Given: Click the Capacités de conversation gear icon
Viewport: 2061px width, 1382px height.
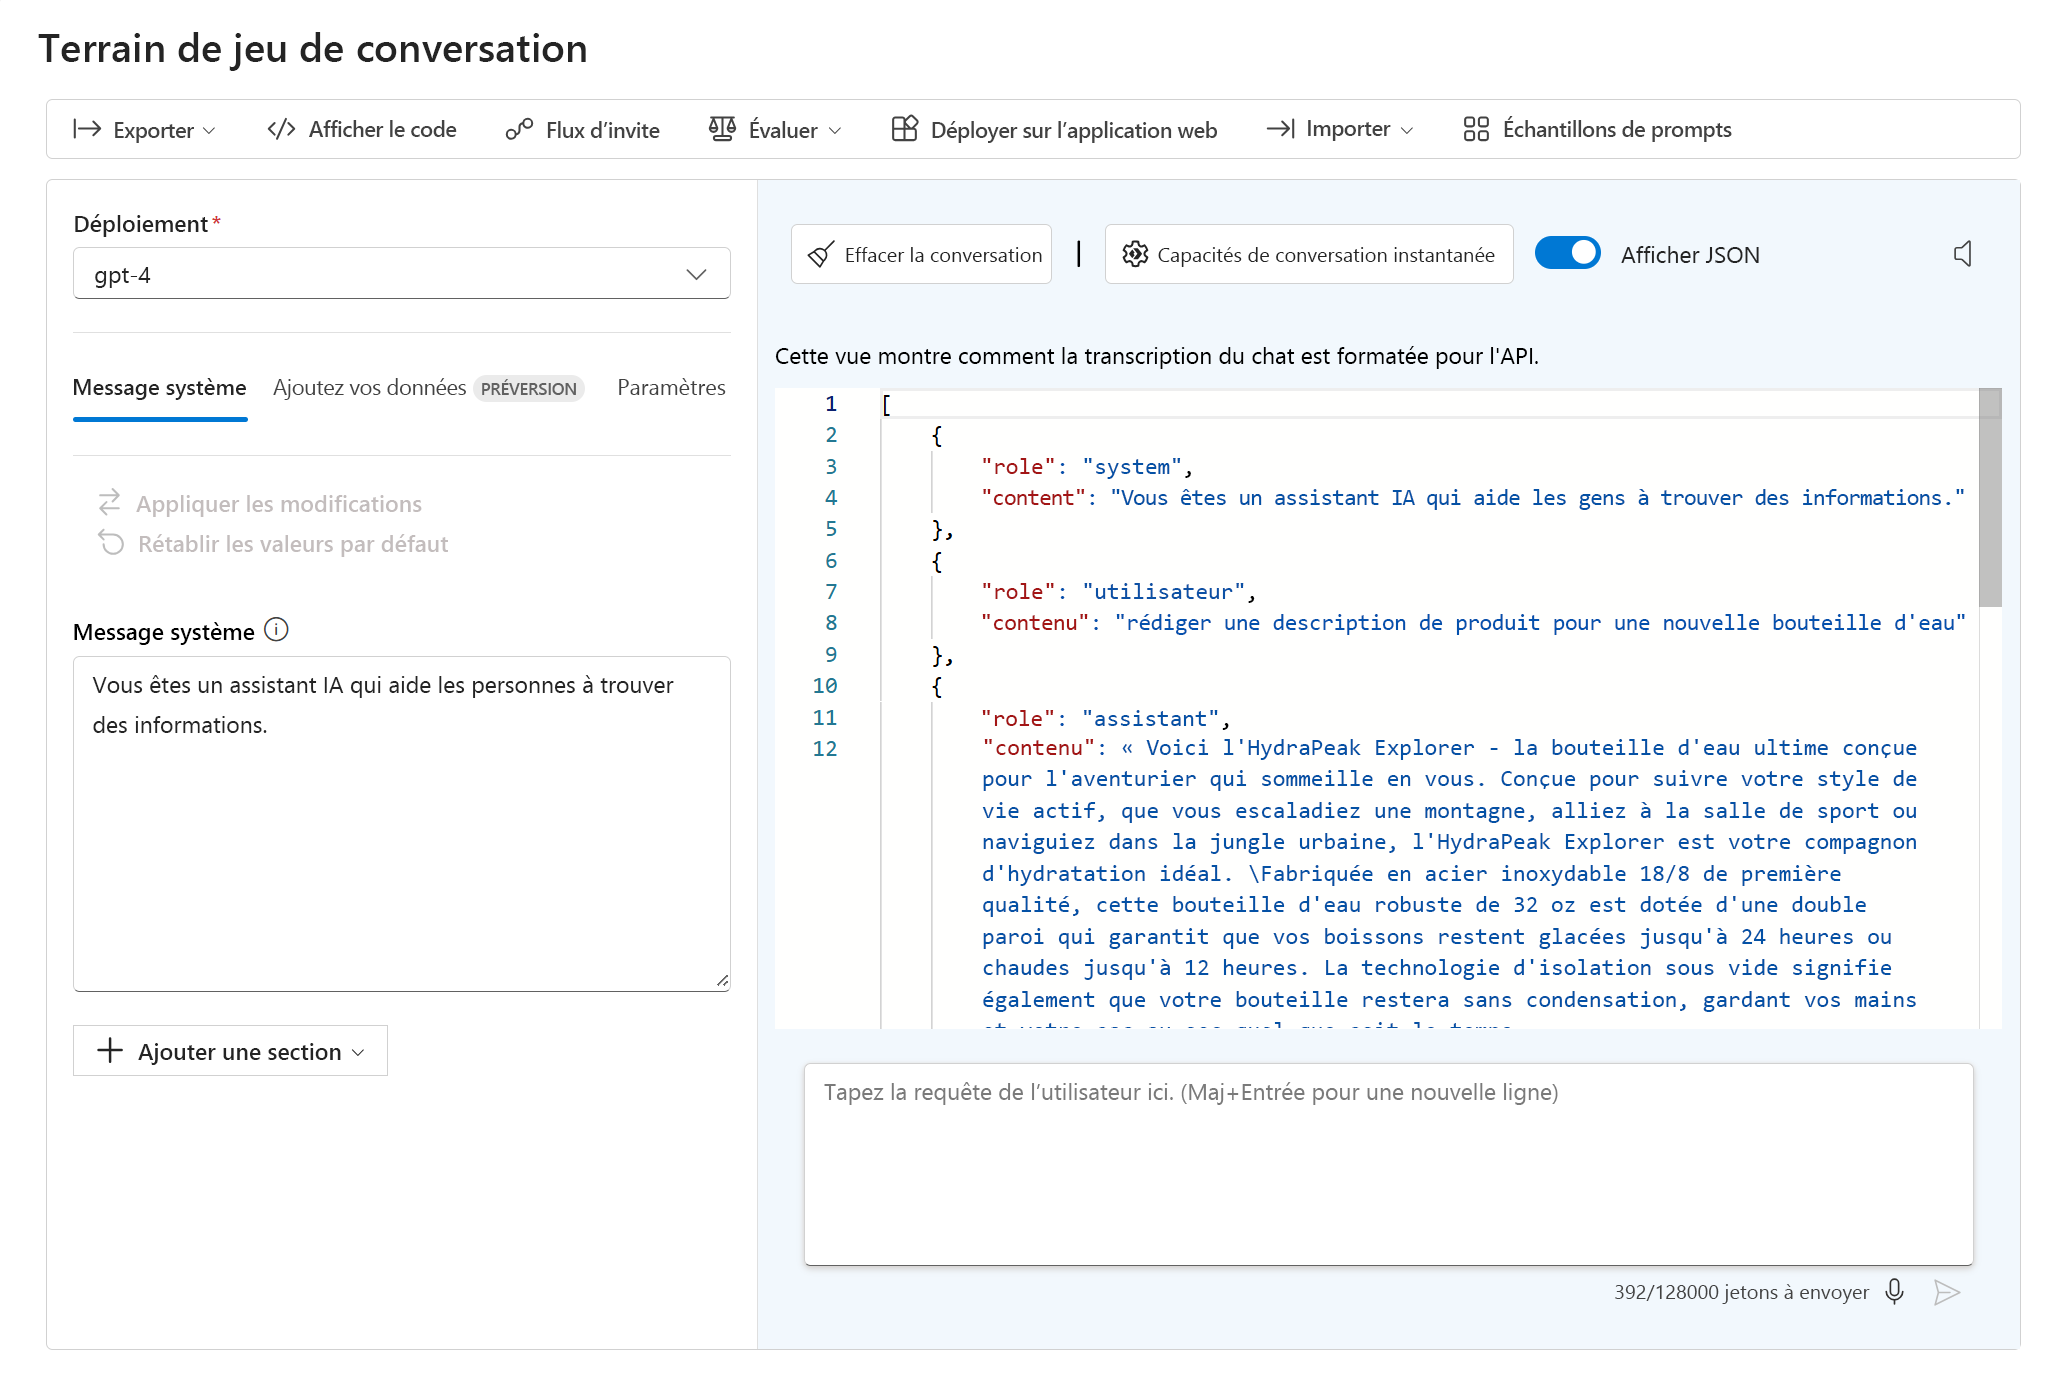Looking at the screenshot, I should click(1135, 254).
